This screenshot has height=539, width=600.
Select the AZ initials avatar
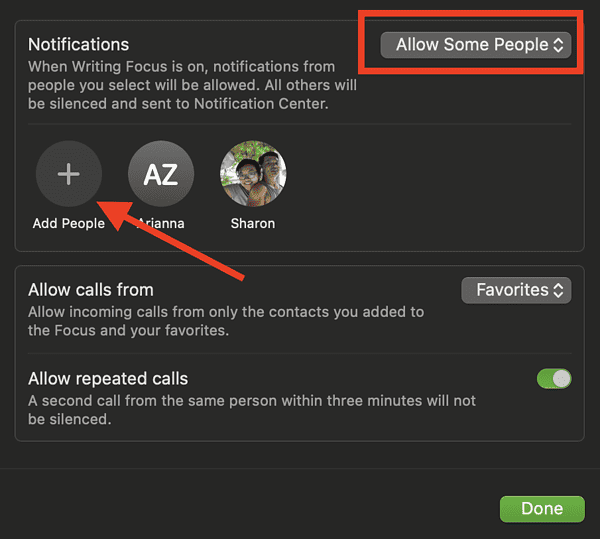coord(161,174)
